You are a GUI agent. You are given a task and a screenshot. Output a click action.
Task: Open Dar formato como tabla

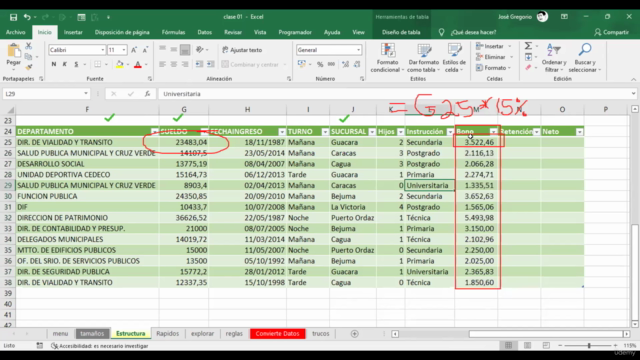tap(424, 58)
